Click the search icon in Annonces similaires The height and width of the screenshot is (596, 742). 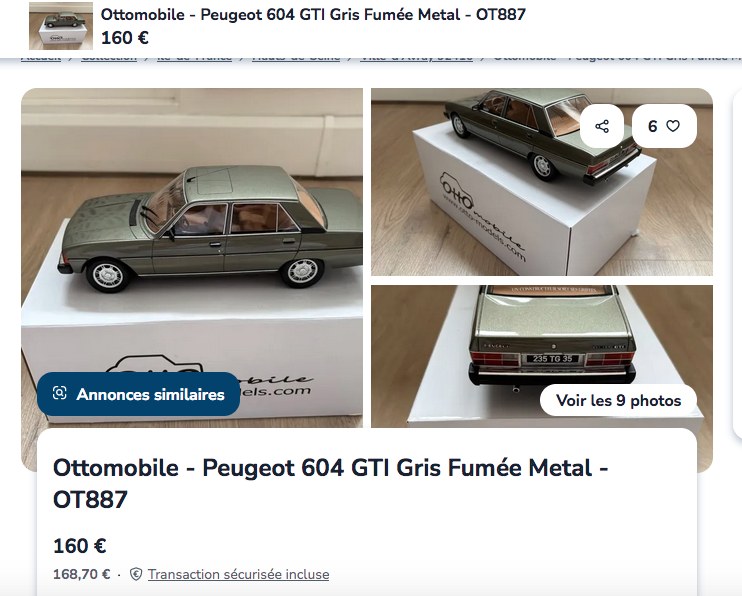coord(60,393)
